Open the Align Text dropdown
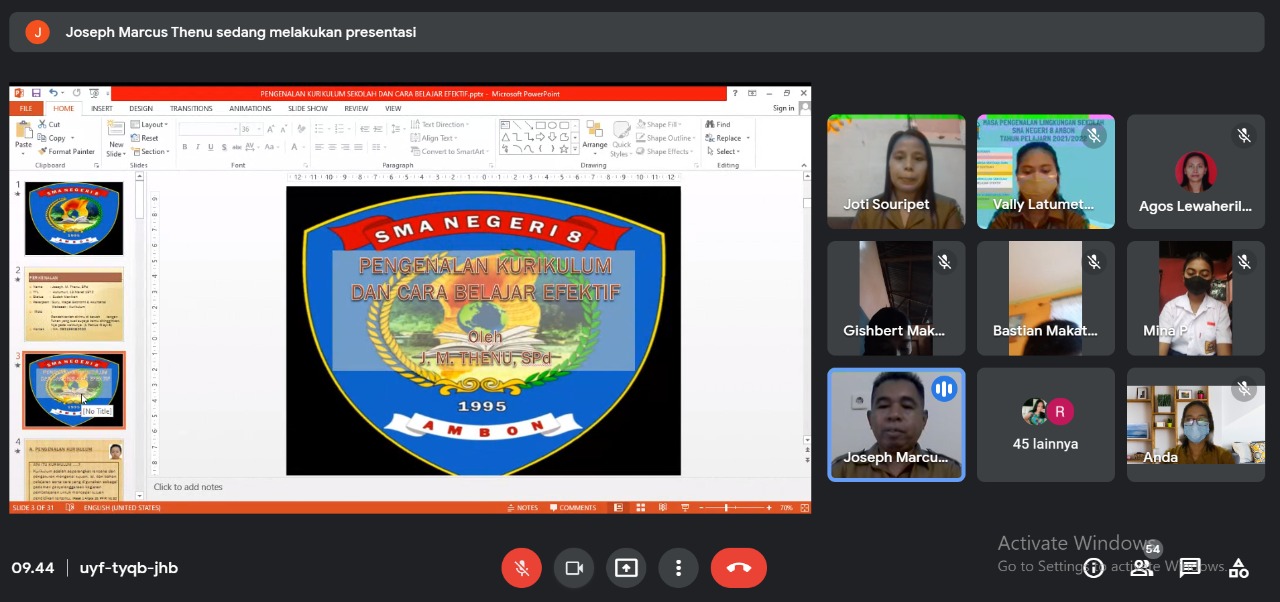 tap(436, 138)
